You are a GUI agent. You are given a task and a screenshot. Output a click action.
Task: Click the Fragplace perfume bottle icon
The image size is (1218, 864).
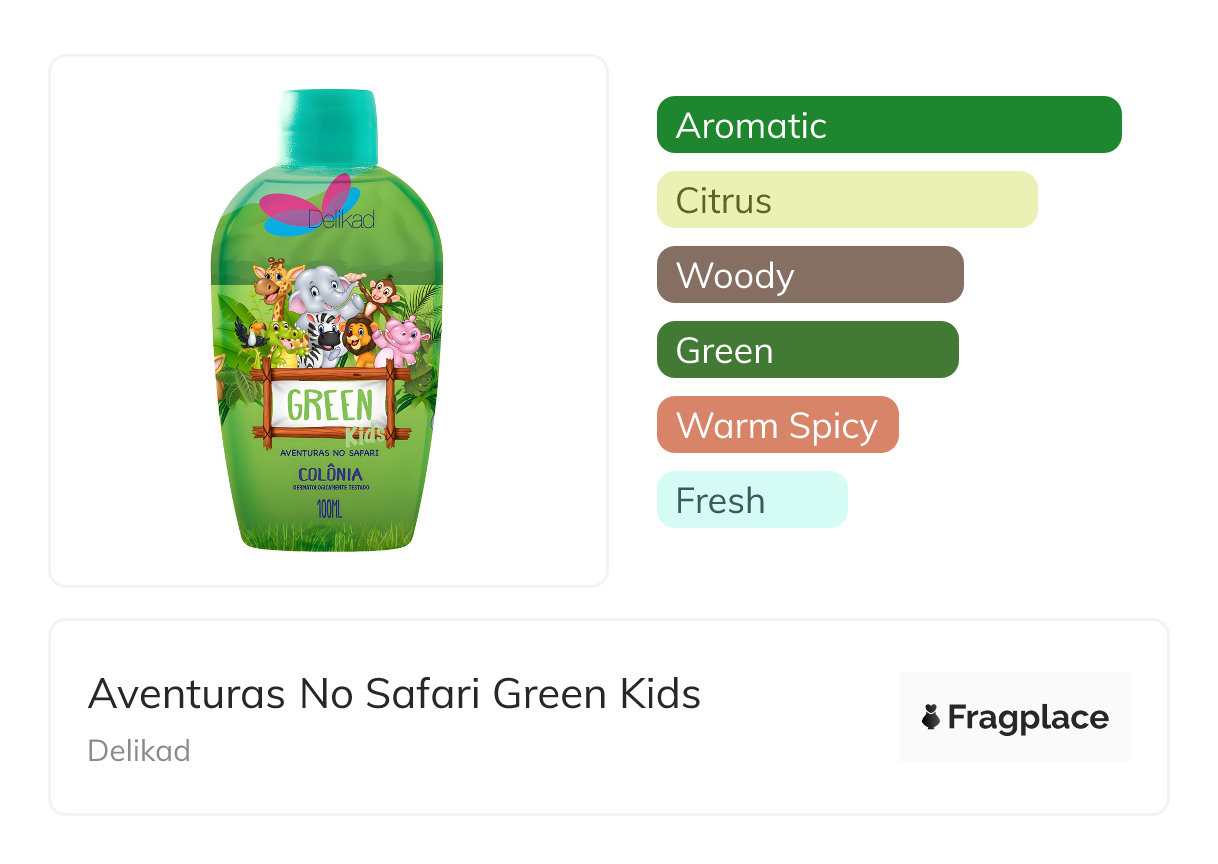tap(931, 717)
